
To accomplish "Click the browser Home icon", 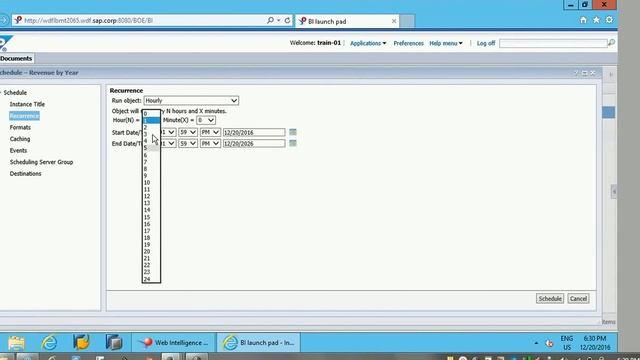I will pyautogui.click(x=583, y=20).
